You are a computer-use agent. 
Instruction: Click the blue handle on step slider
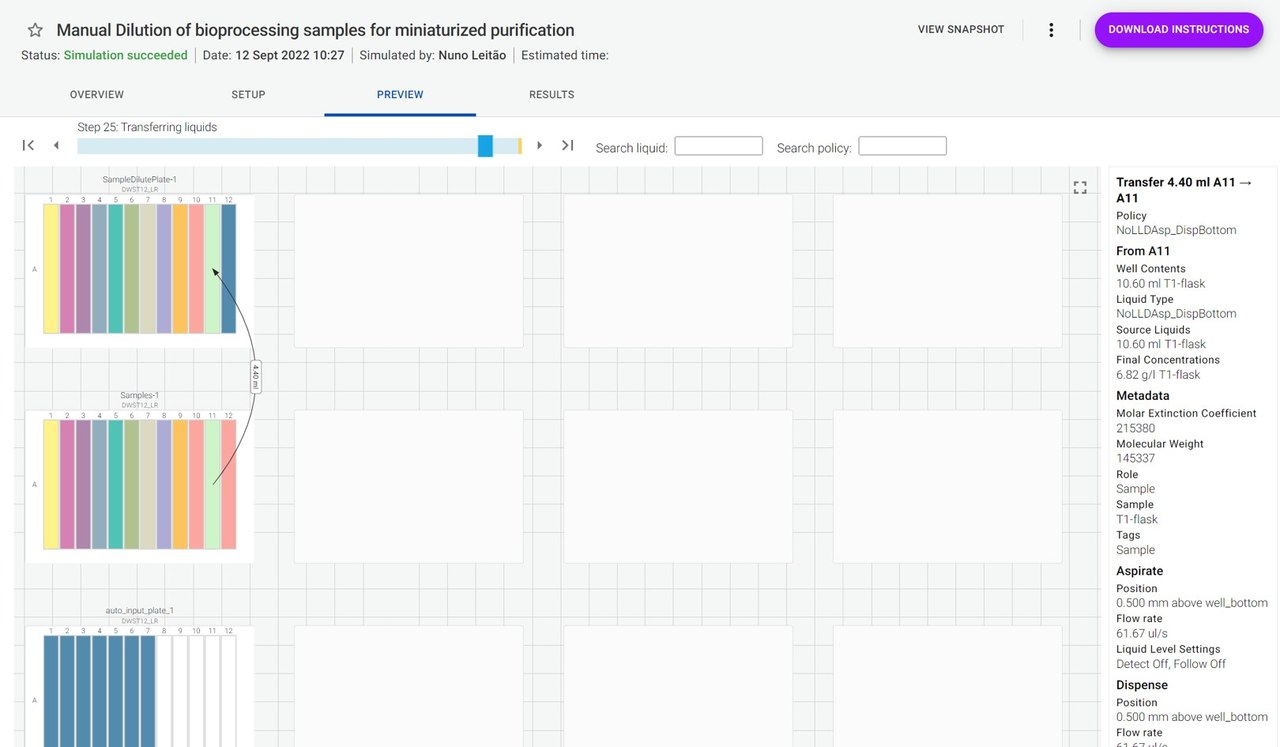pos(485,146)
